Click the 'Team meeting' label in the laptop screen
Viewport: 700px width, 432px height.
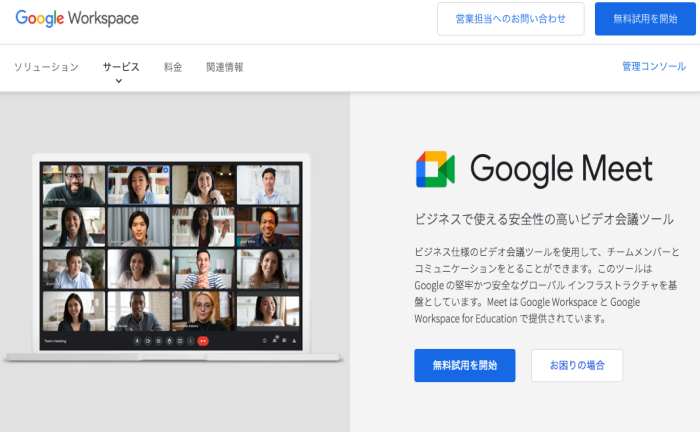coord(55,341)
